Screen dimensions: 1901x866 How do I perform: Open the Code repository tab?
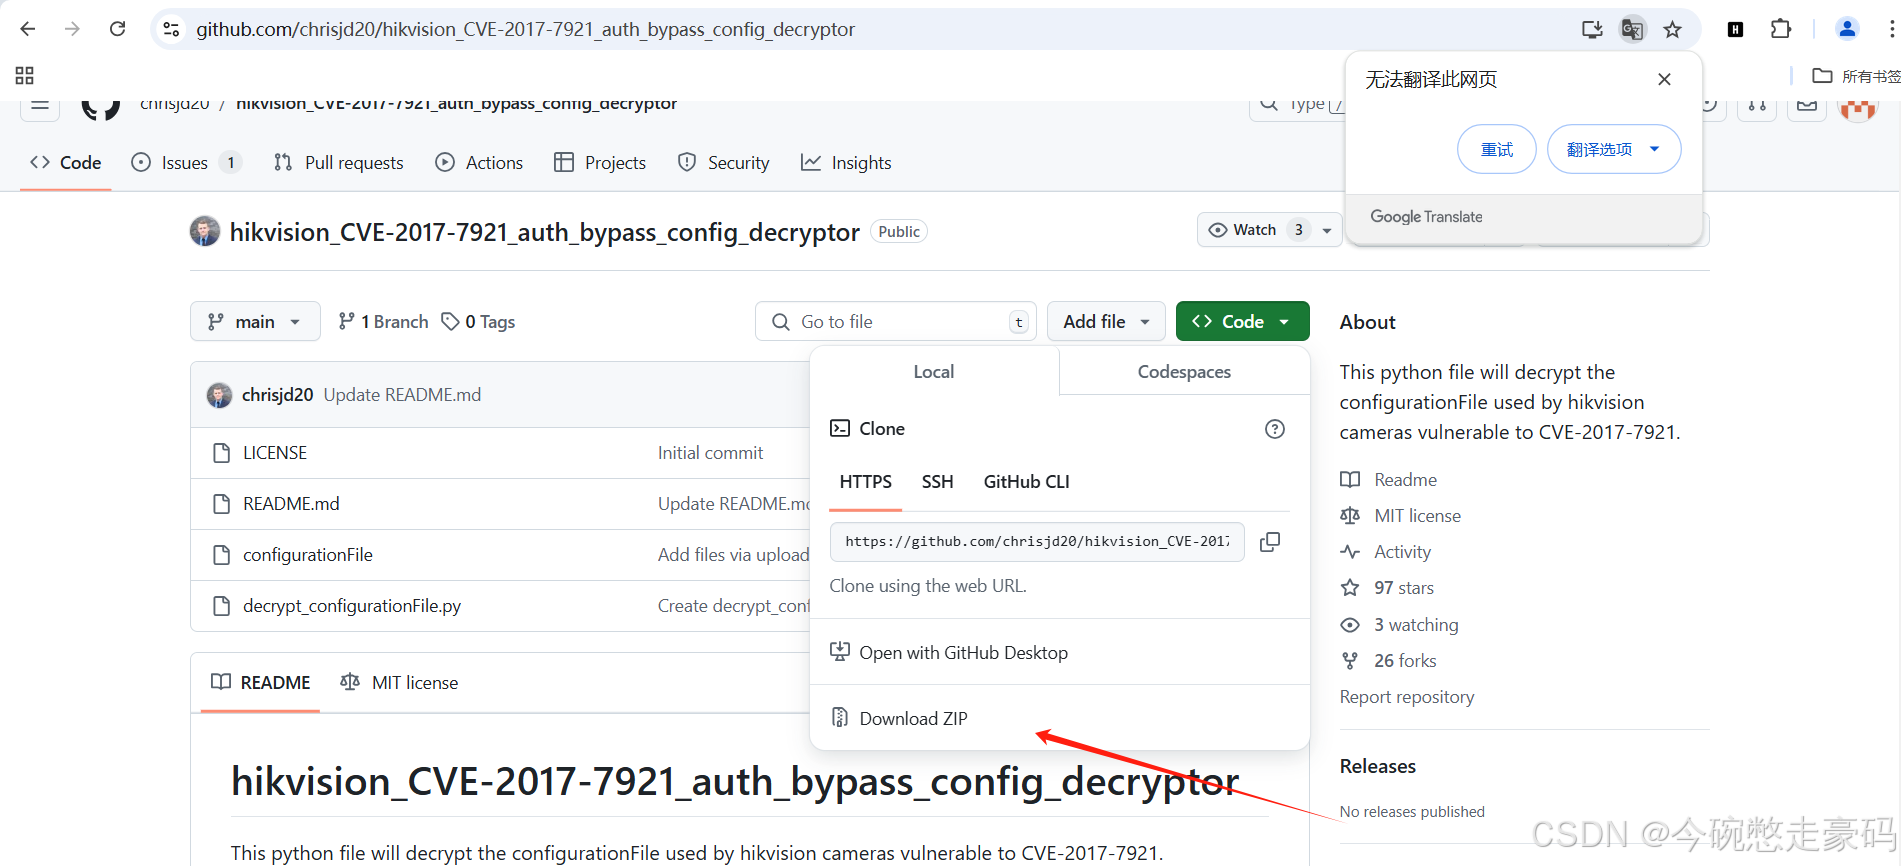[x=66, y=162]
